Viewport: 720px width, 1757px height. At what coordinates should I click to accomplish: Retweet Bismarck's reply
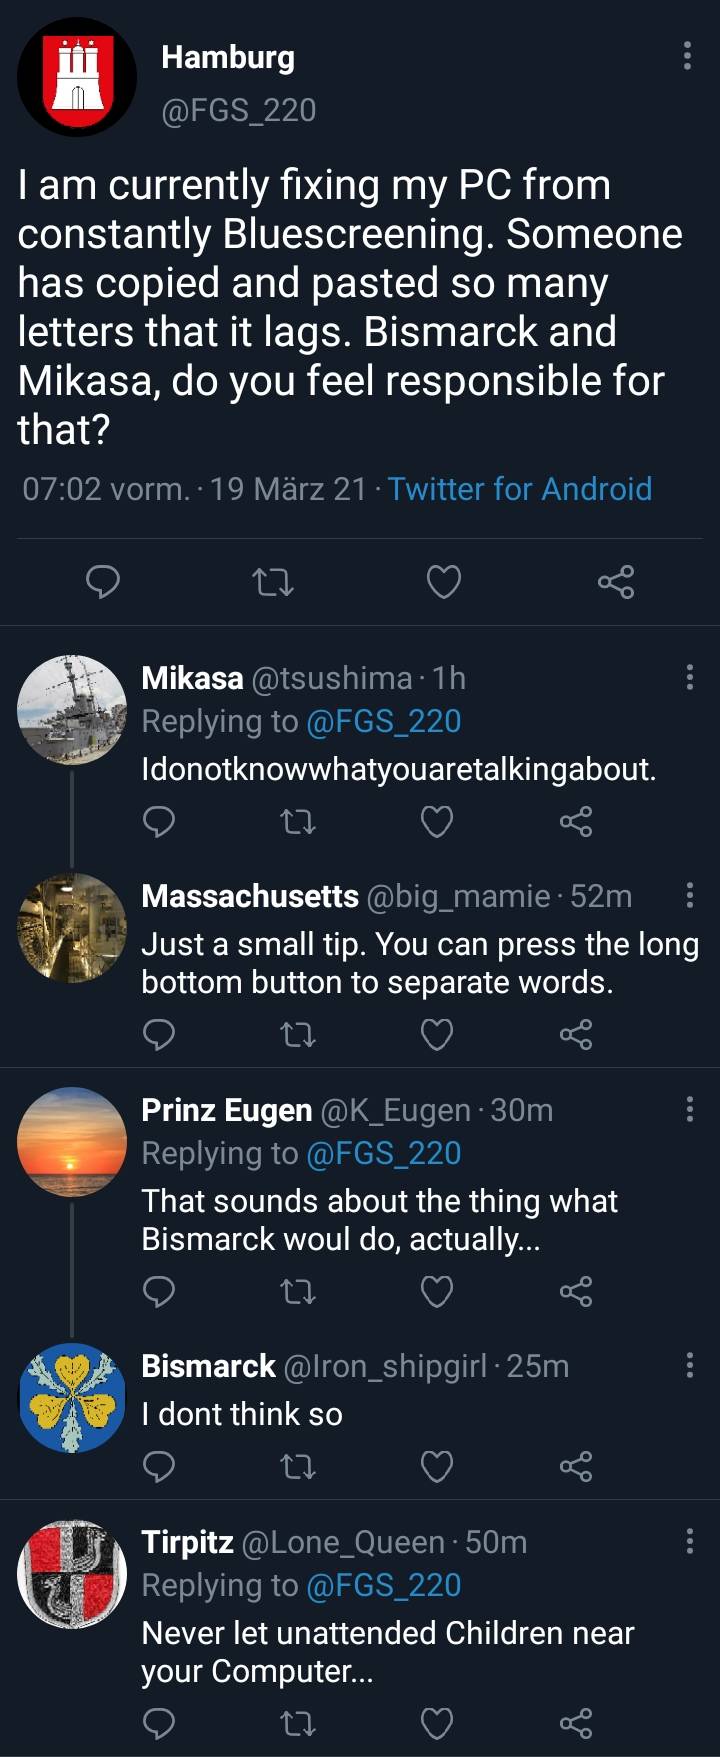[x=297, y=1467]
